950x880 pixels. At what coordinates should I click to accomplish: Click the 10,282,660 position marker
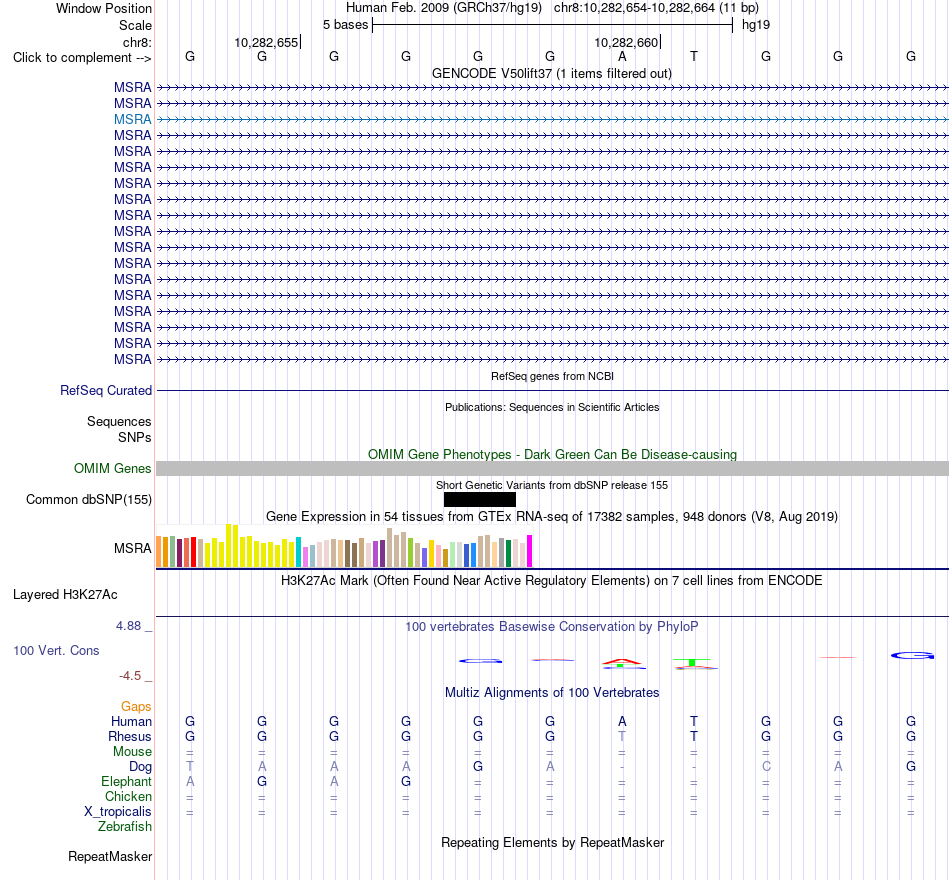click(x=626, y=42)
